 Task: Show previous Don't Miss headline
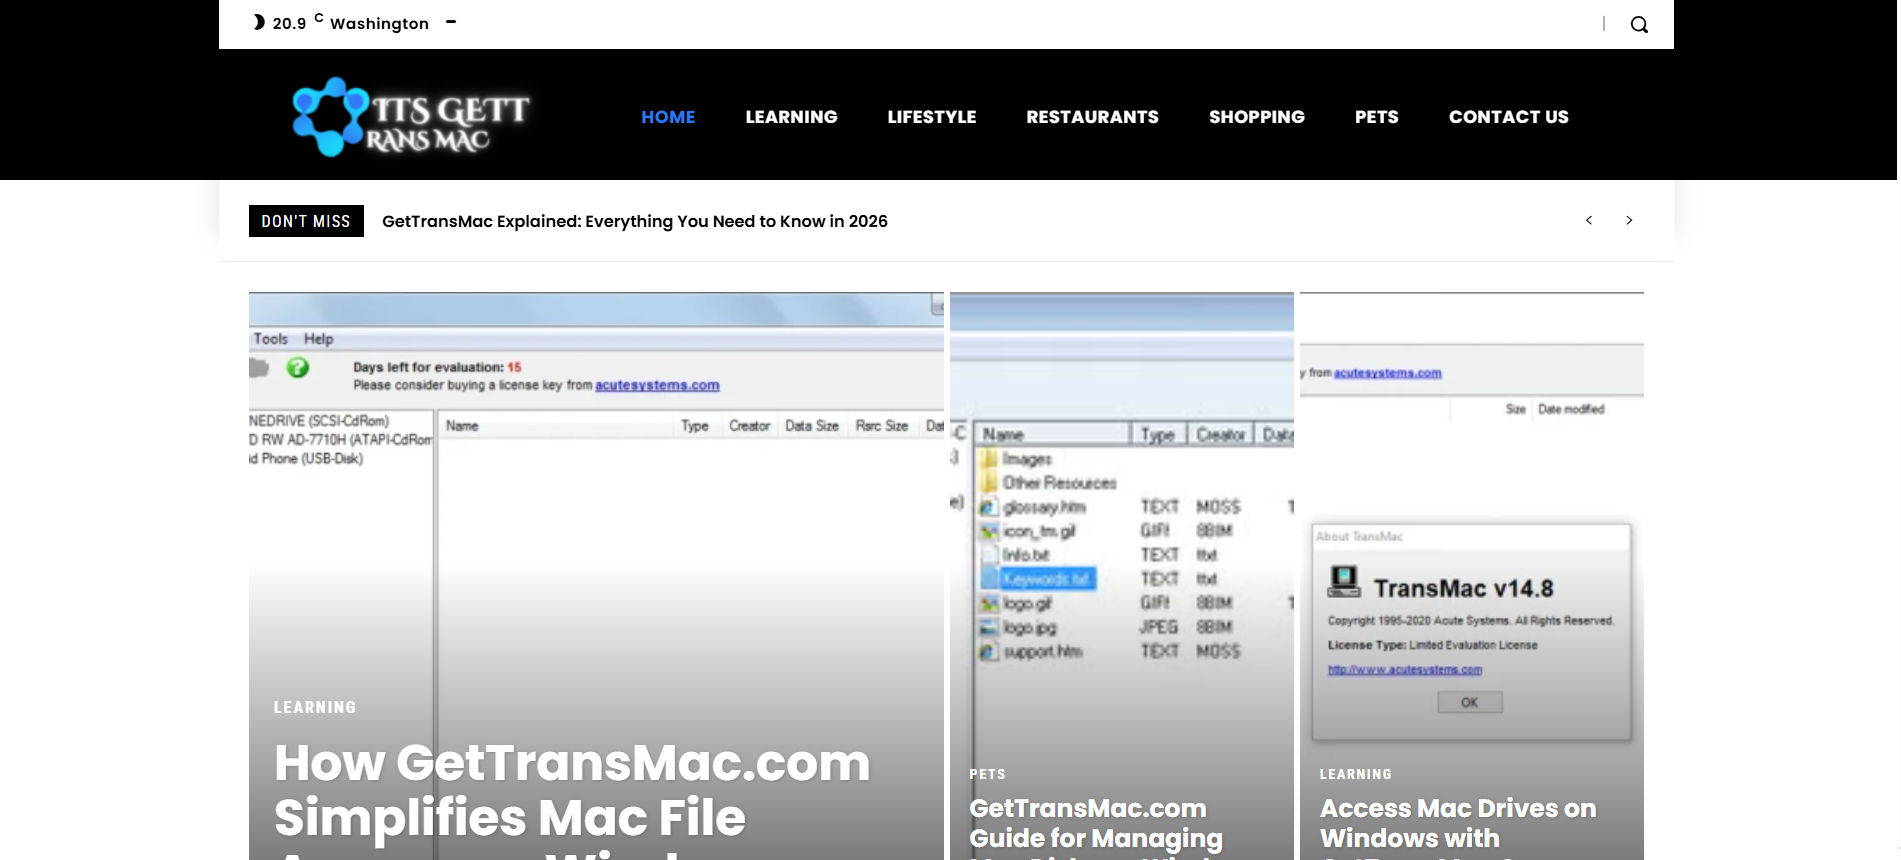(1589, 220)
